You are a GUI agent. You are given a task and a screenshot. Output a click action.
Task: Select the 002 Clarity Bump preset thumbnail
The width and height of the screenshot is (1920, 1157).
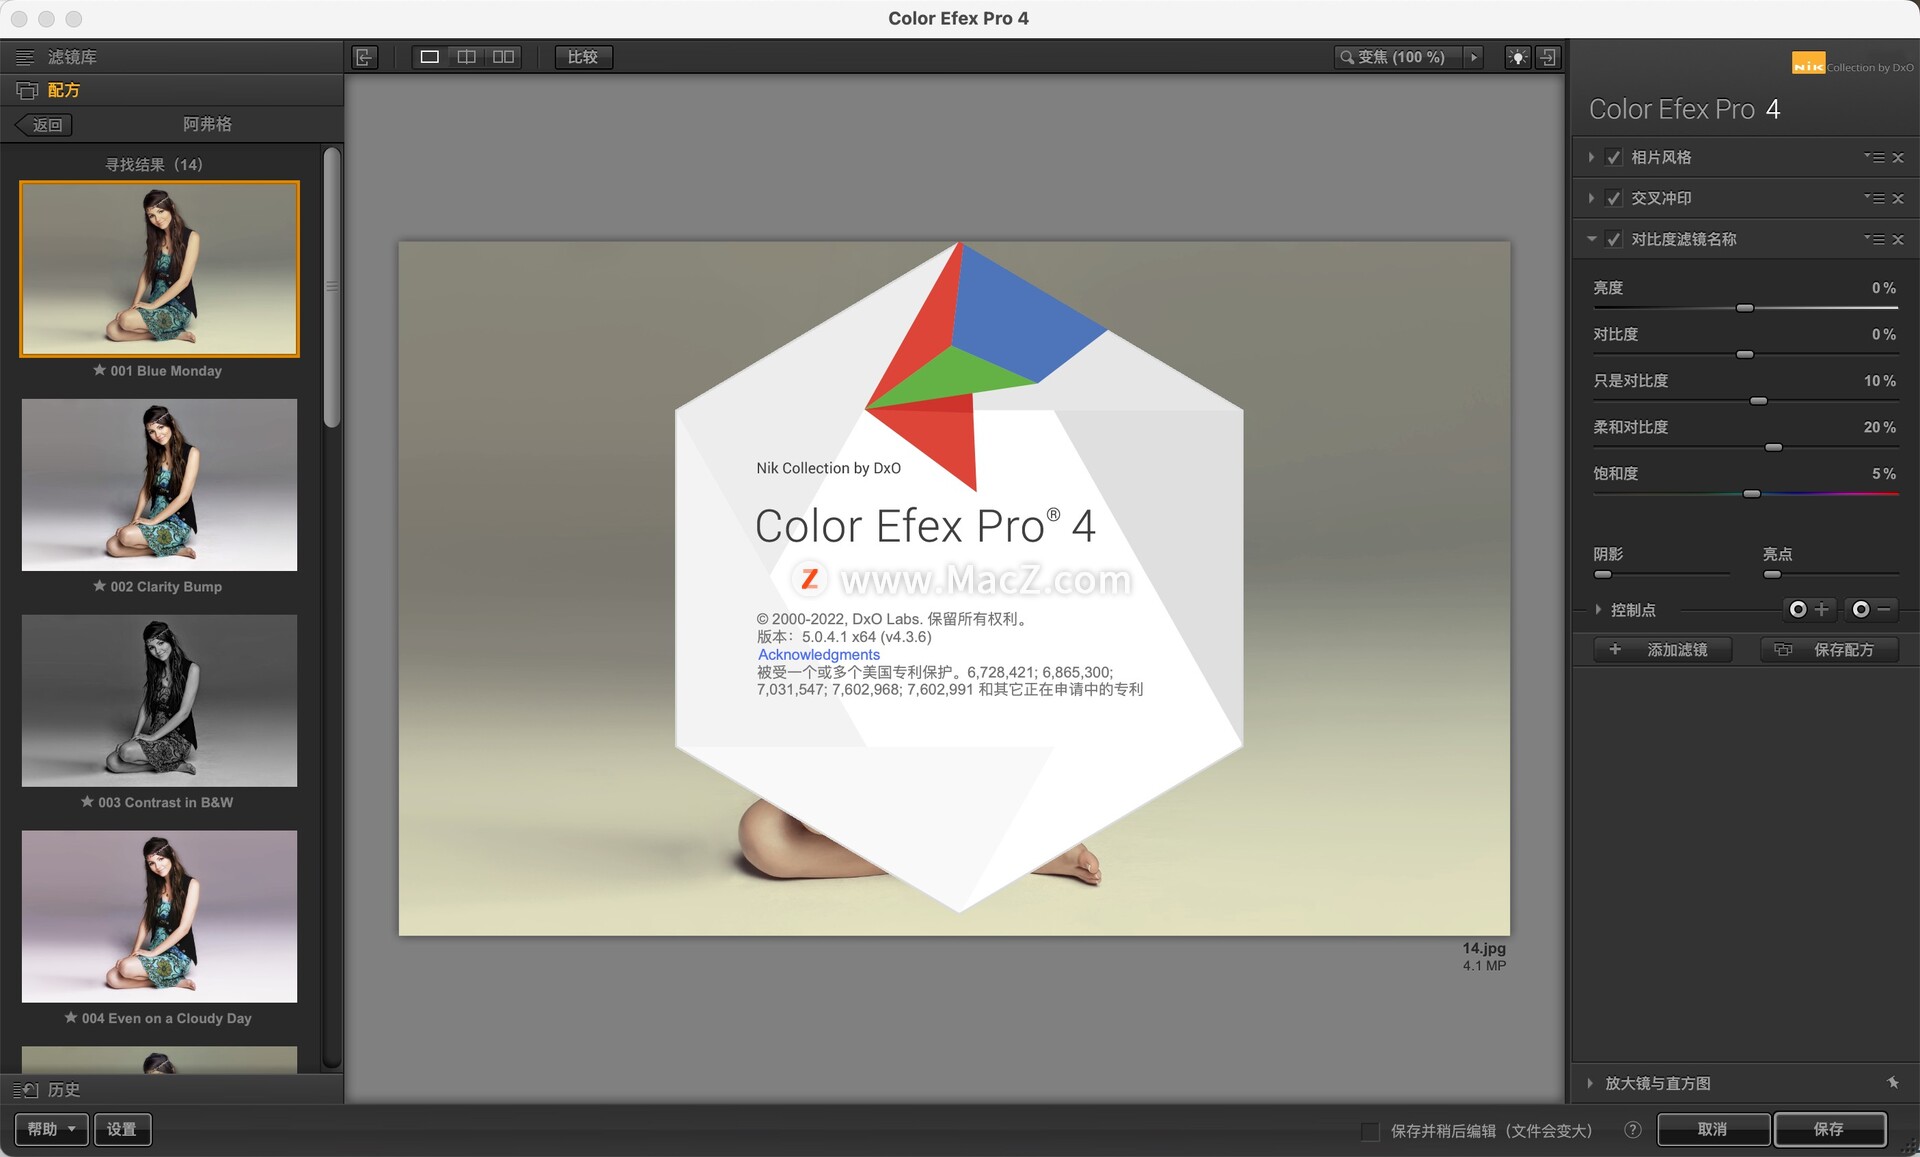tap(159, 485)
